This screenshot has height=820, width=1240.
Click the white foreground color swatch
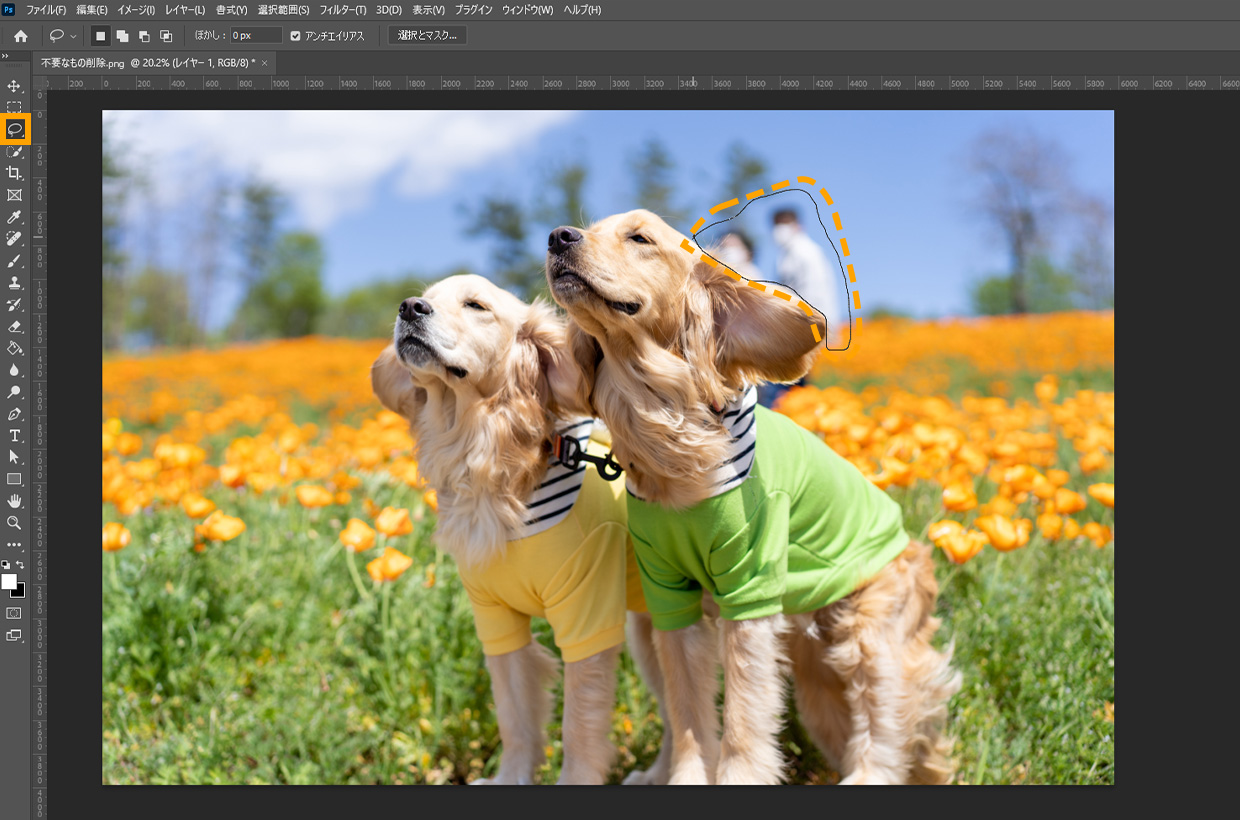(9, 581)
